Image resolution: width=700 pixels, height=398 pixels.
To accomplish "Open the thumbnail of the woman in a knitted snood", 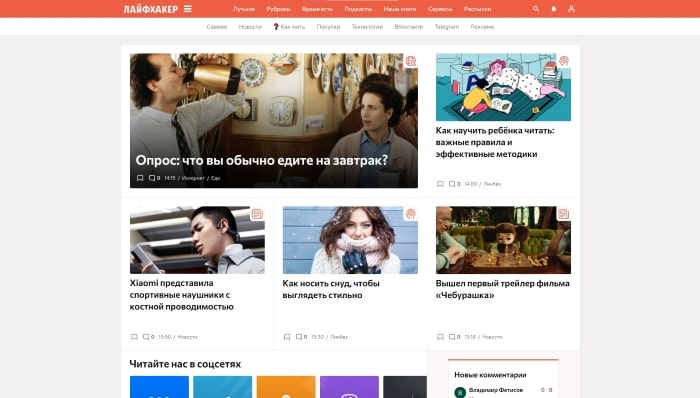I will click(350, 240).
